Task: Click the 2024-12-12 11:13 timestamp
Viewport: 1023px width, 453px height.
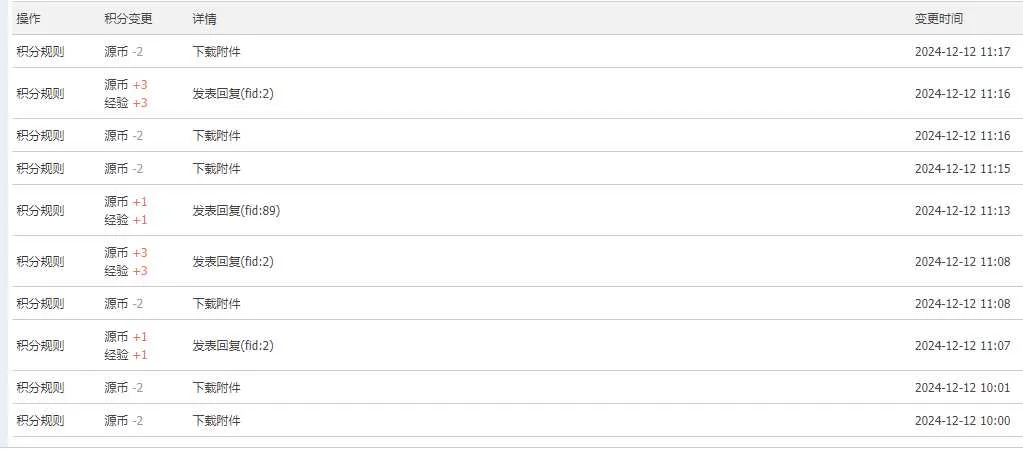Action: tap(962, 210)
